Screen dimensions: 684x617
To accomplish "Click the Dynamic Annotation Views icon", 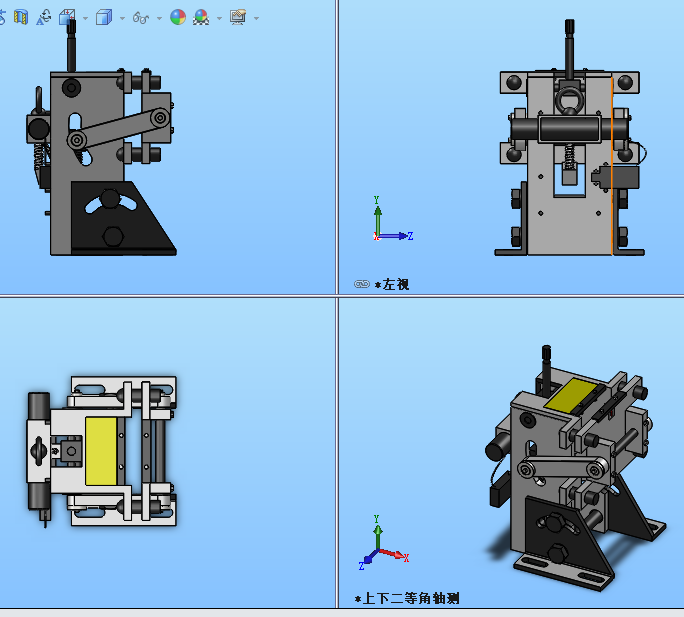I will [44, 17].
